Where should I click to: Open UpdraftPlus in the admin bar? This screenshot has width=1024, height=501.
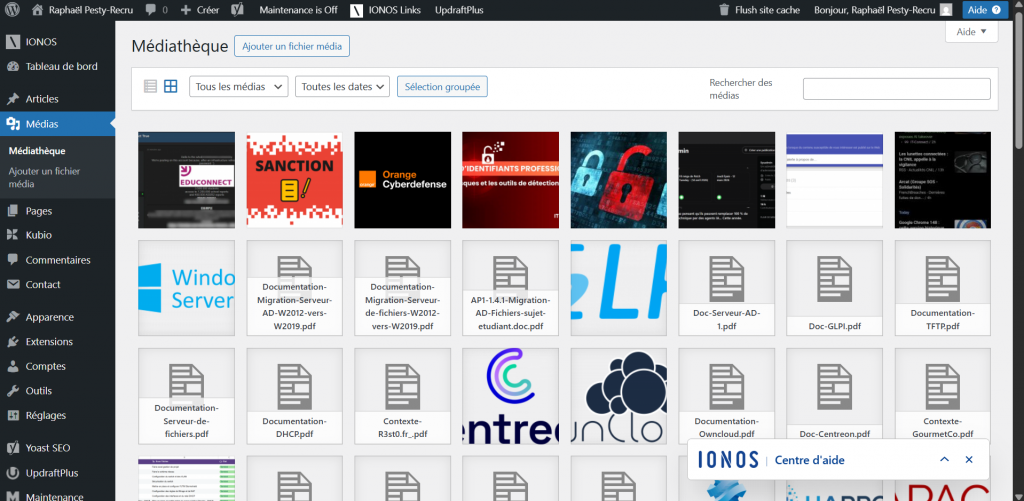[459, 10]
